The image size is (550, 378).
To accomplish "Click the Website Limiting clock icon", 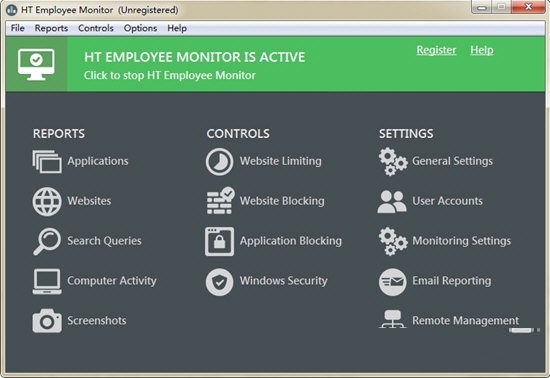I will point(219,162).
